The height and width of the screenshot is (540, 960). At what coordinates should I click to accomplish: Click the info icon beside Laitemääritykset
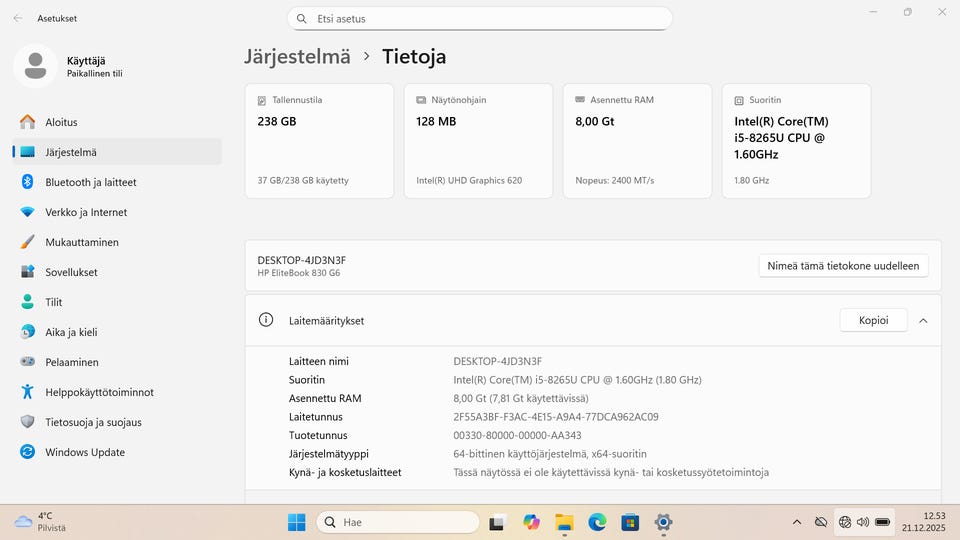tap(266, 320)
